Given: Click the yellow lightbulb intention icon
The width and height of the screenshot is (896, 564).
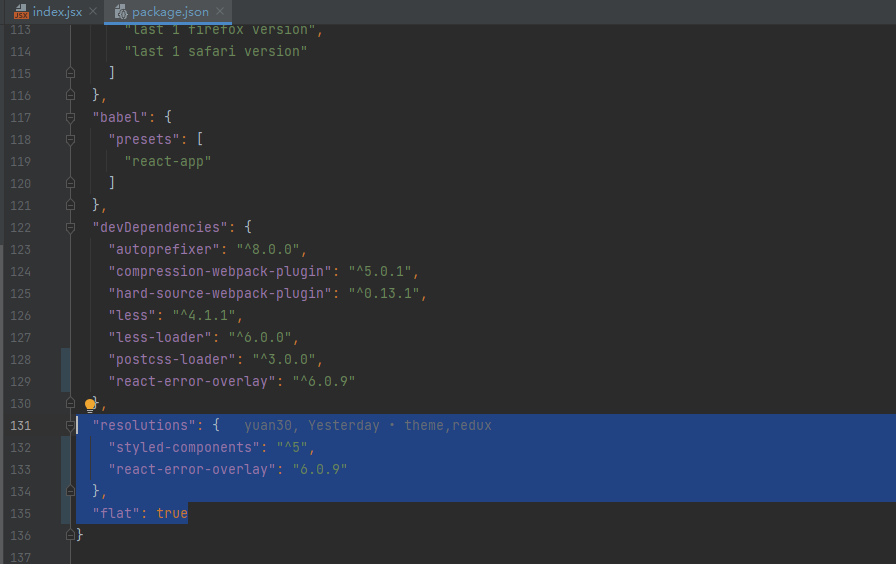Looking at the screenshot, I should click(90, 406).
